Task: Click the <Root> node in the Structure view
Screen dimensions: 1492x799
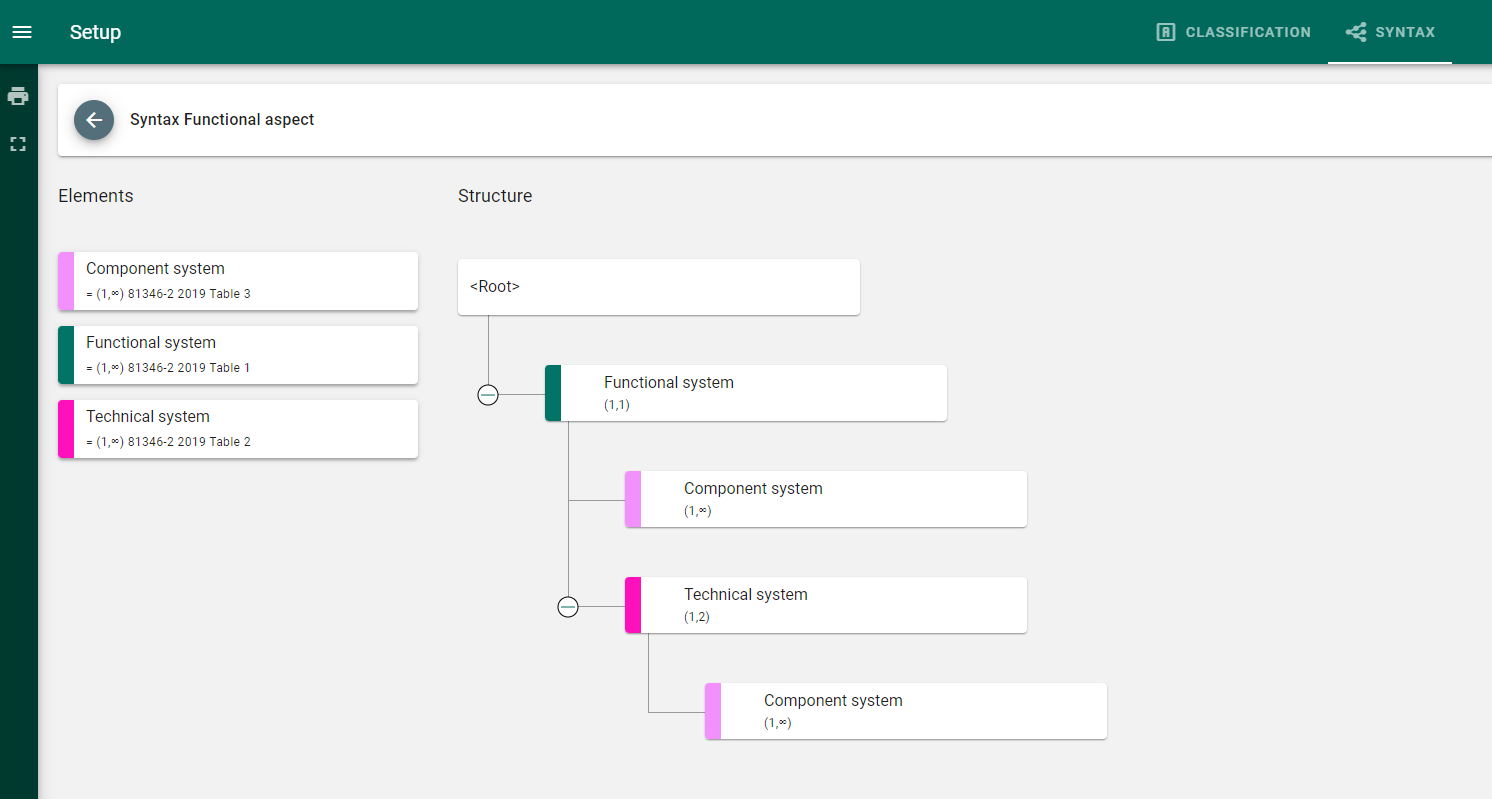Action: click(658, 286)
